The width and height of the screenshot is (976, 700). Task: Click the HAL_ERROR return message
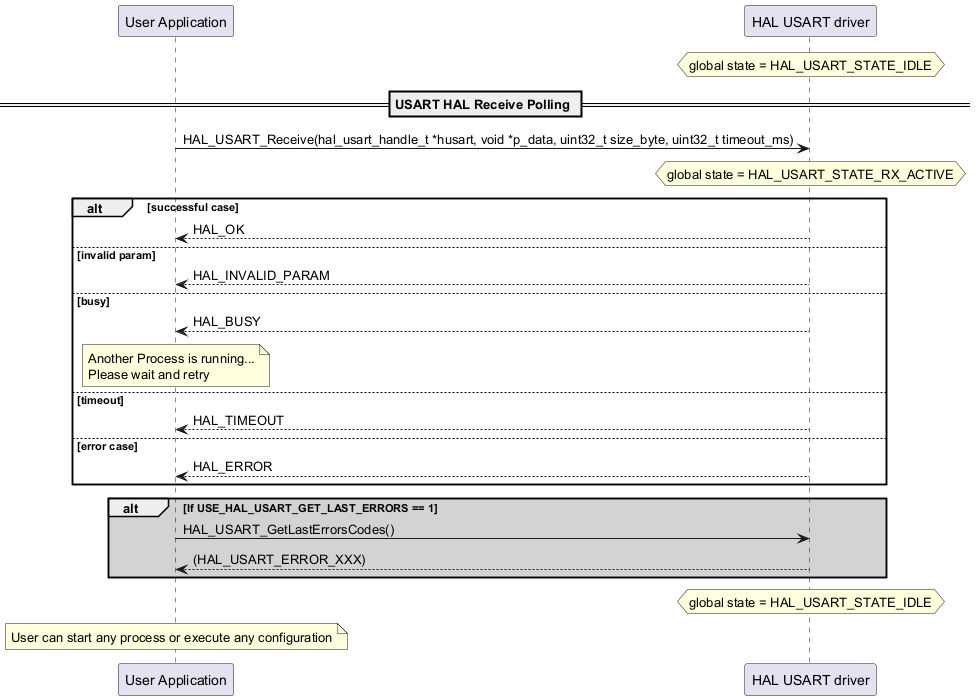232,467
